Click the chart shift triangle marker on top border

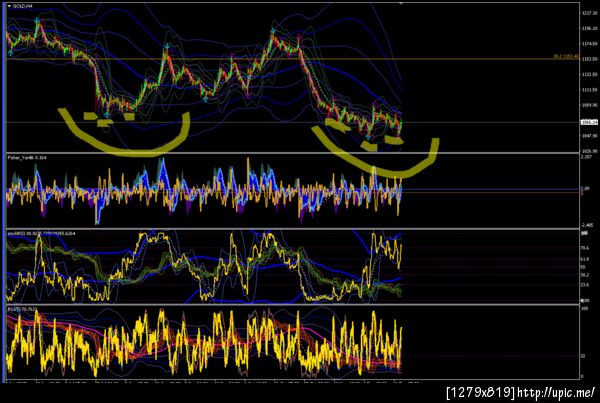(x=401, y=3)
